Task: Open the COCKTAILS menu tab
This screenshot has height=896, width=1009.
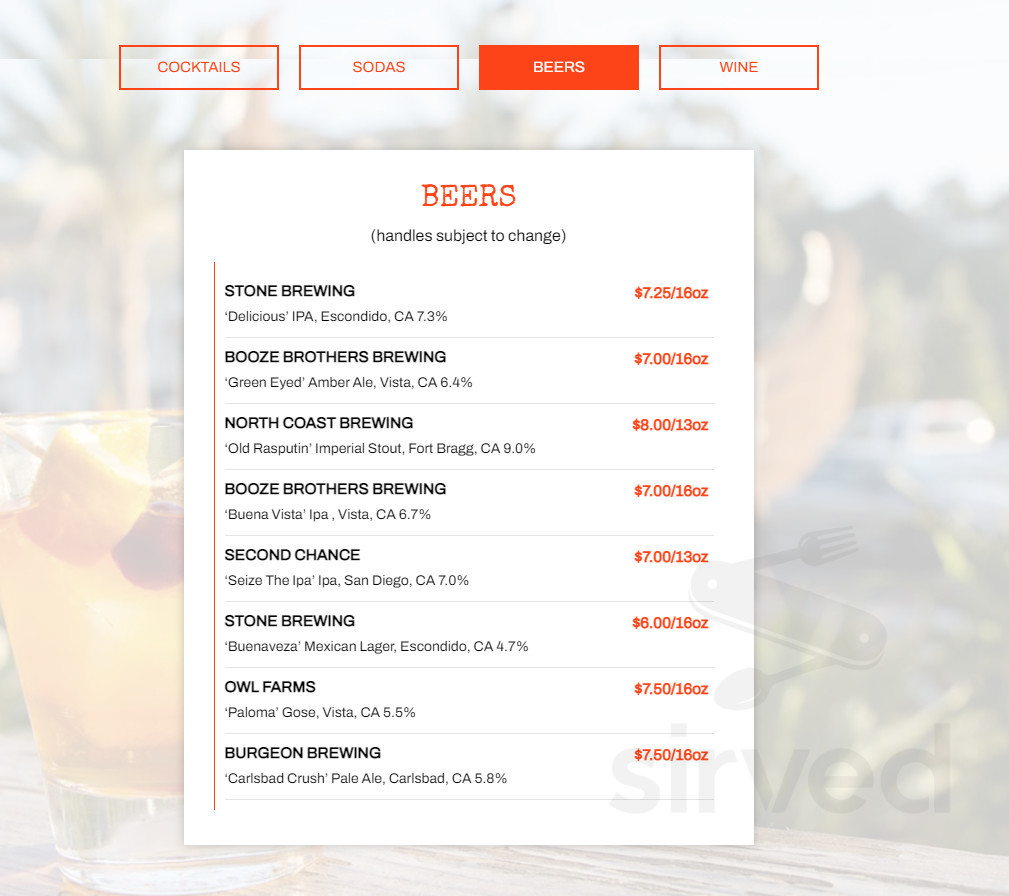Action: (x=199, y=67)
